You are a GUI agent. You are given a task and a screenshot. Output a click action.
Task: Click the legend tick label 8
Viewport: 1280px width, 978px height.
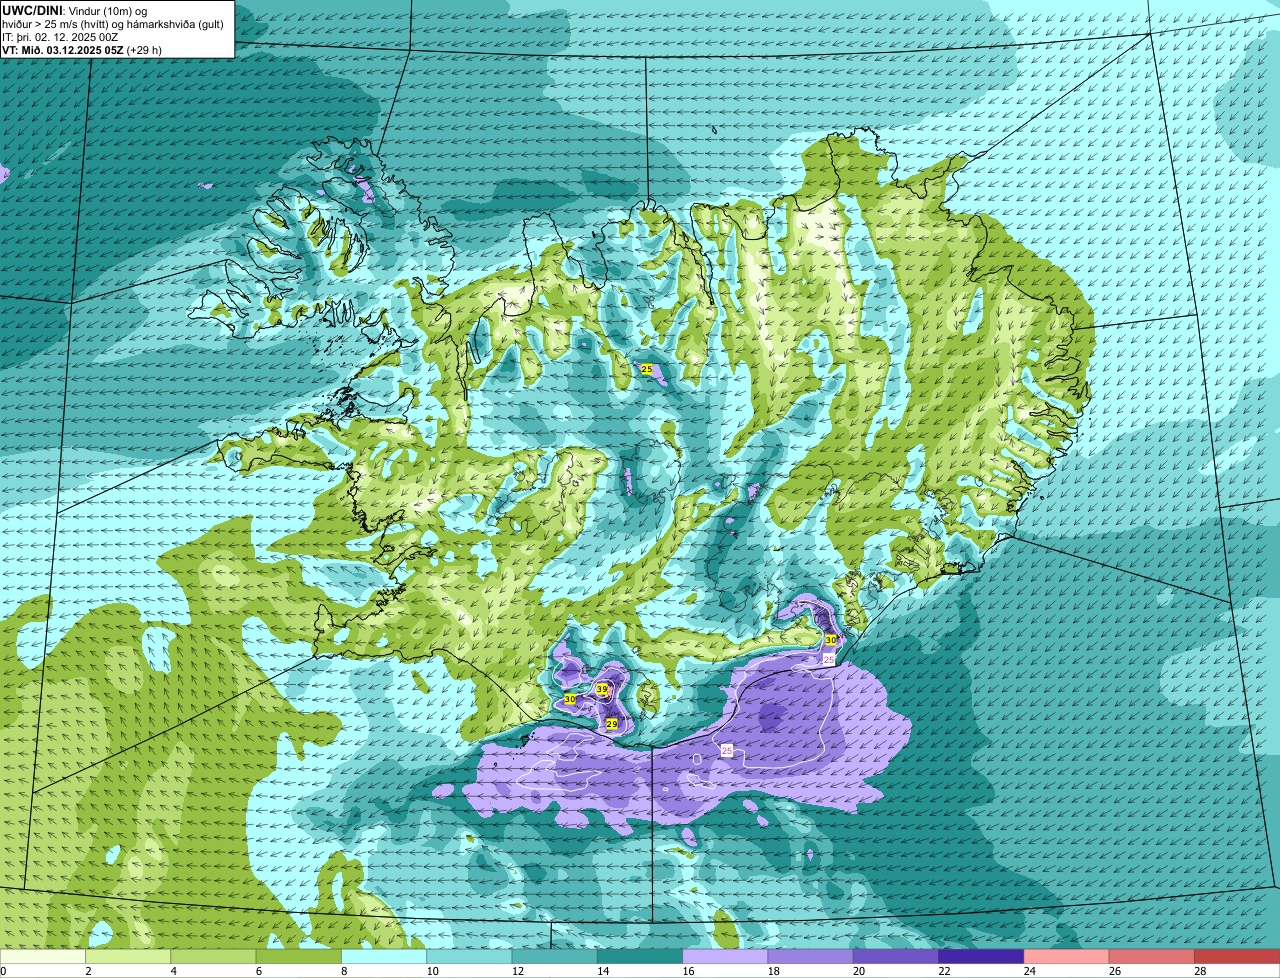click(343, 971)
